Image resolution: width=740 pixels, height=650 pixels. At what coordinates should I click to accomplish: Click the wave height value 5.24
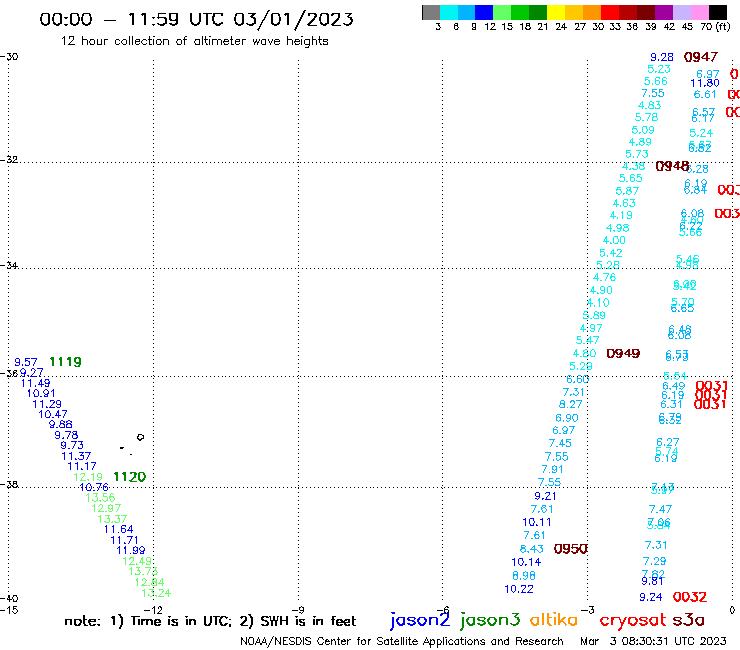pos(701,133)
